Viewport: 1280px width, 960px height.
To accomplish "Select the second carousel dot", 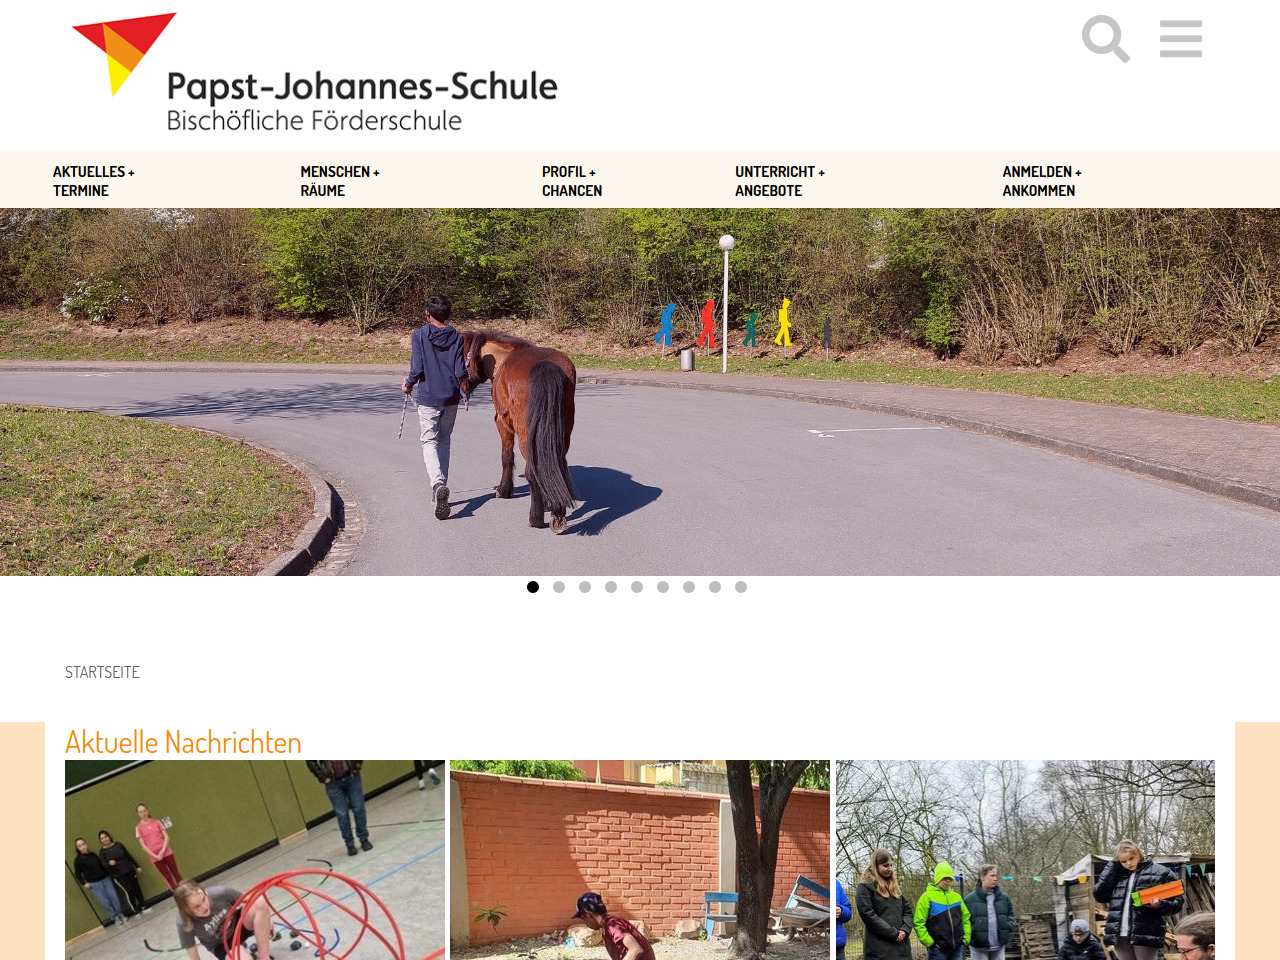I will point(559,587).
